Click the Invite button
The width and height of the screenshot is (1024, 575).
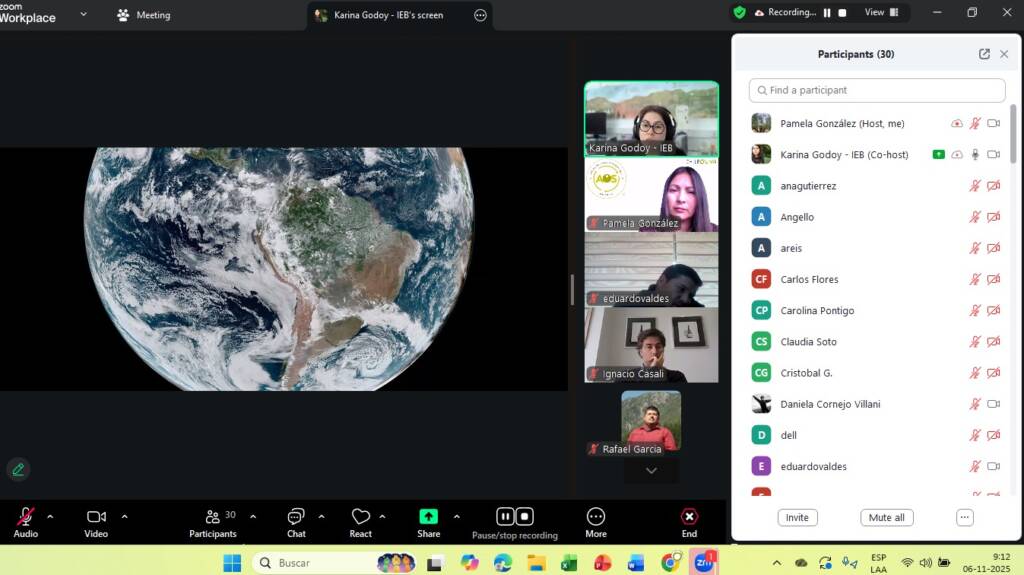pos(797,517)
